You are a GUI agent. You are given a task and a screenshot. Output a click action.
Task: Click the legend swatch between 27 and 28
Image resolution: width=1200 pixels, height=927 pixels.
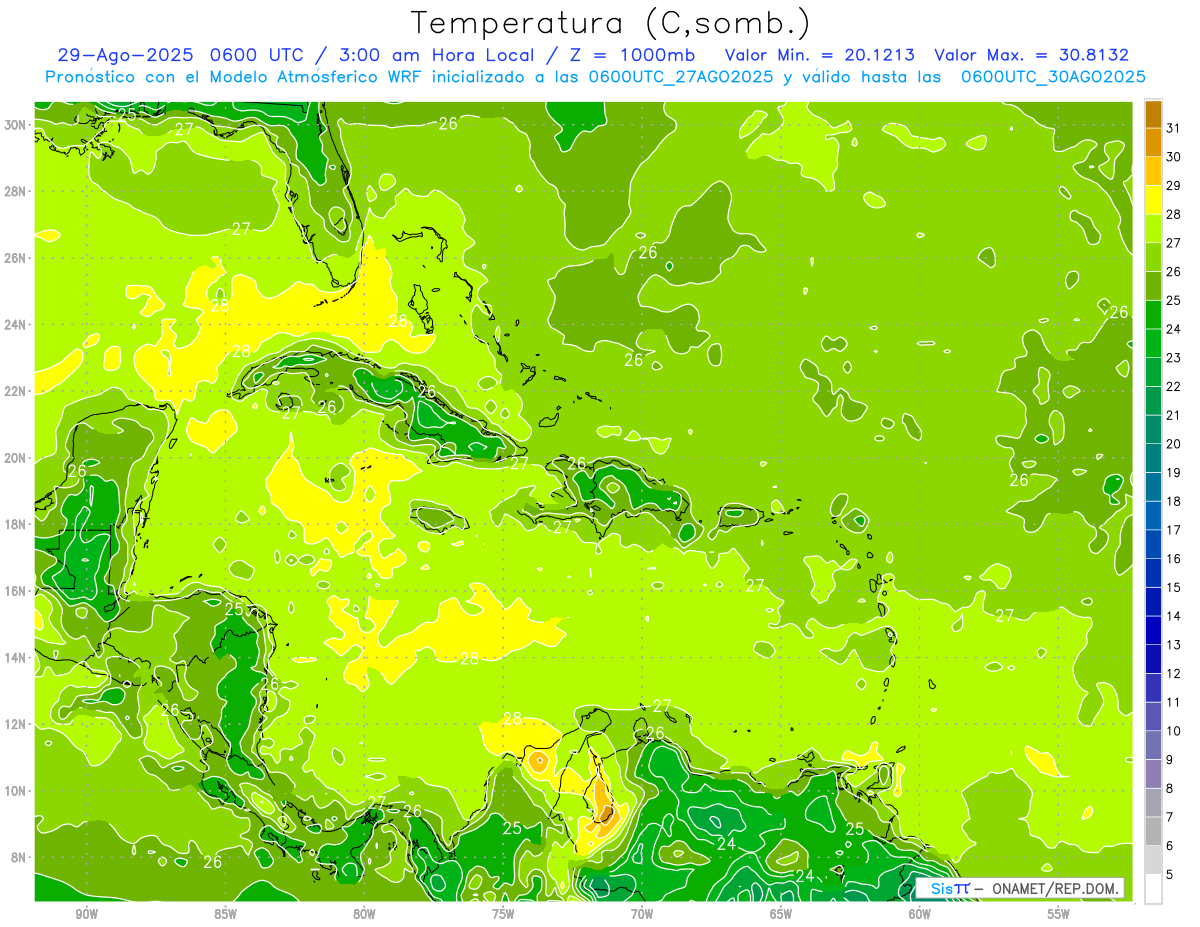(x=1153, y=229)
